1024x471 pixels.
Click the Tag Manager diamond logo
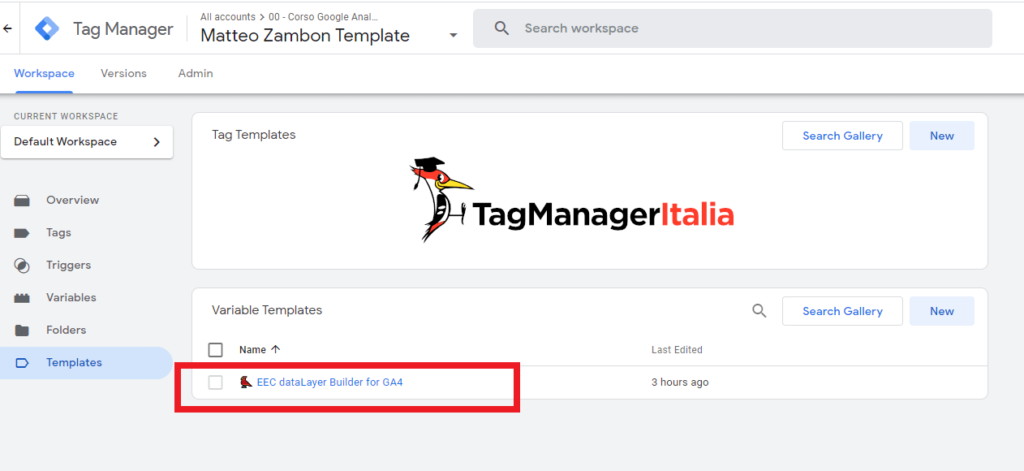[x=47, y=29]
